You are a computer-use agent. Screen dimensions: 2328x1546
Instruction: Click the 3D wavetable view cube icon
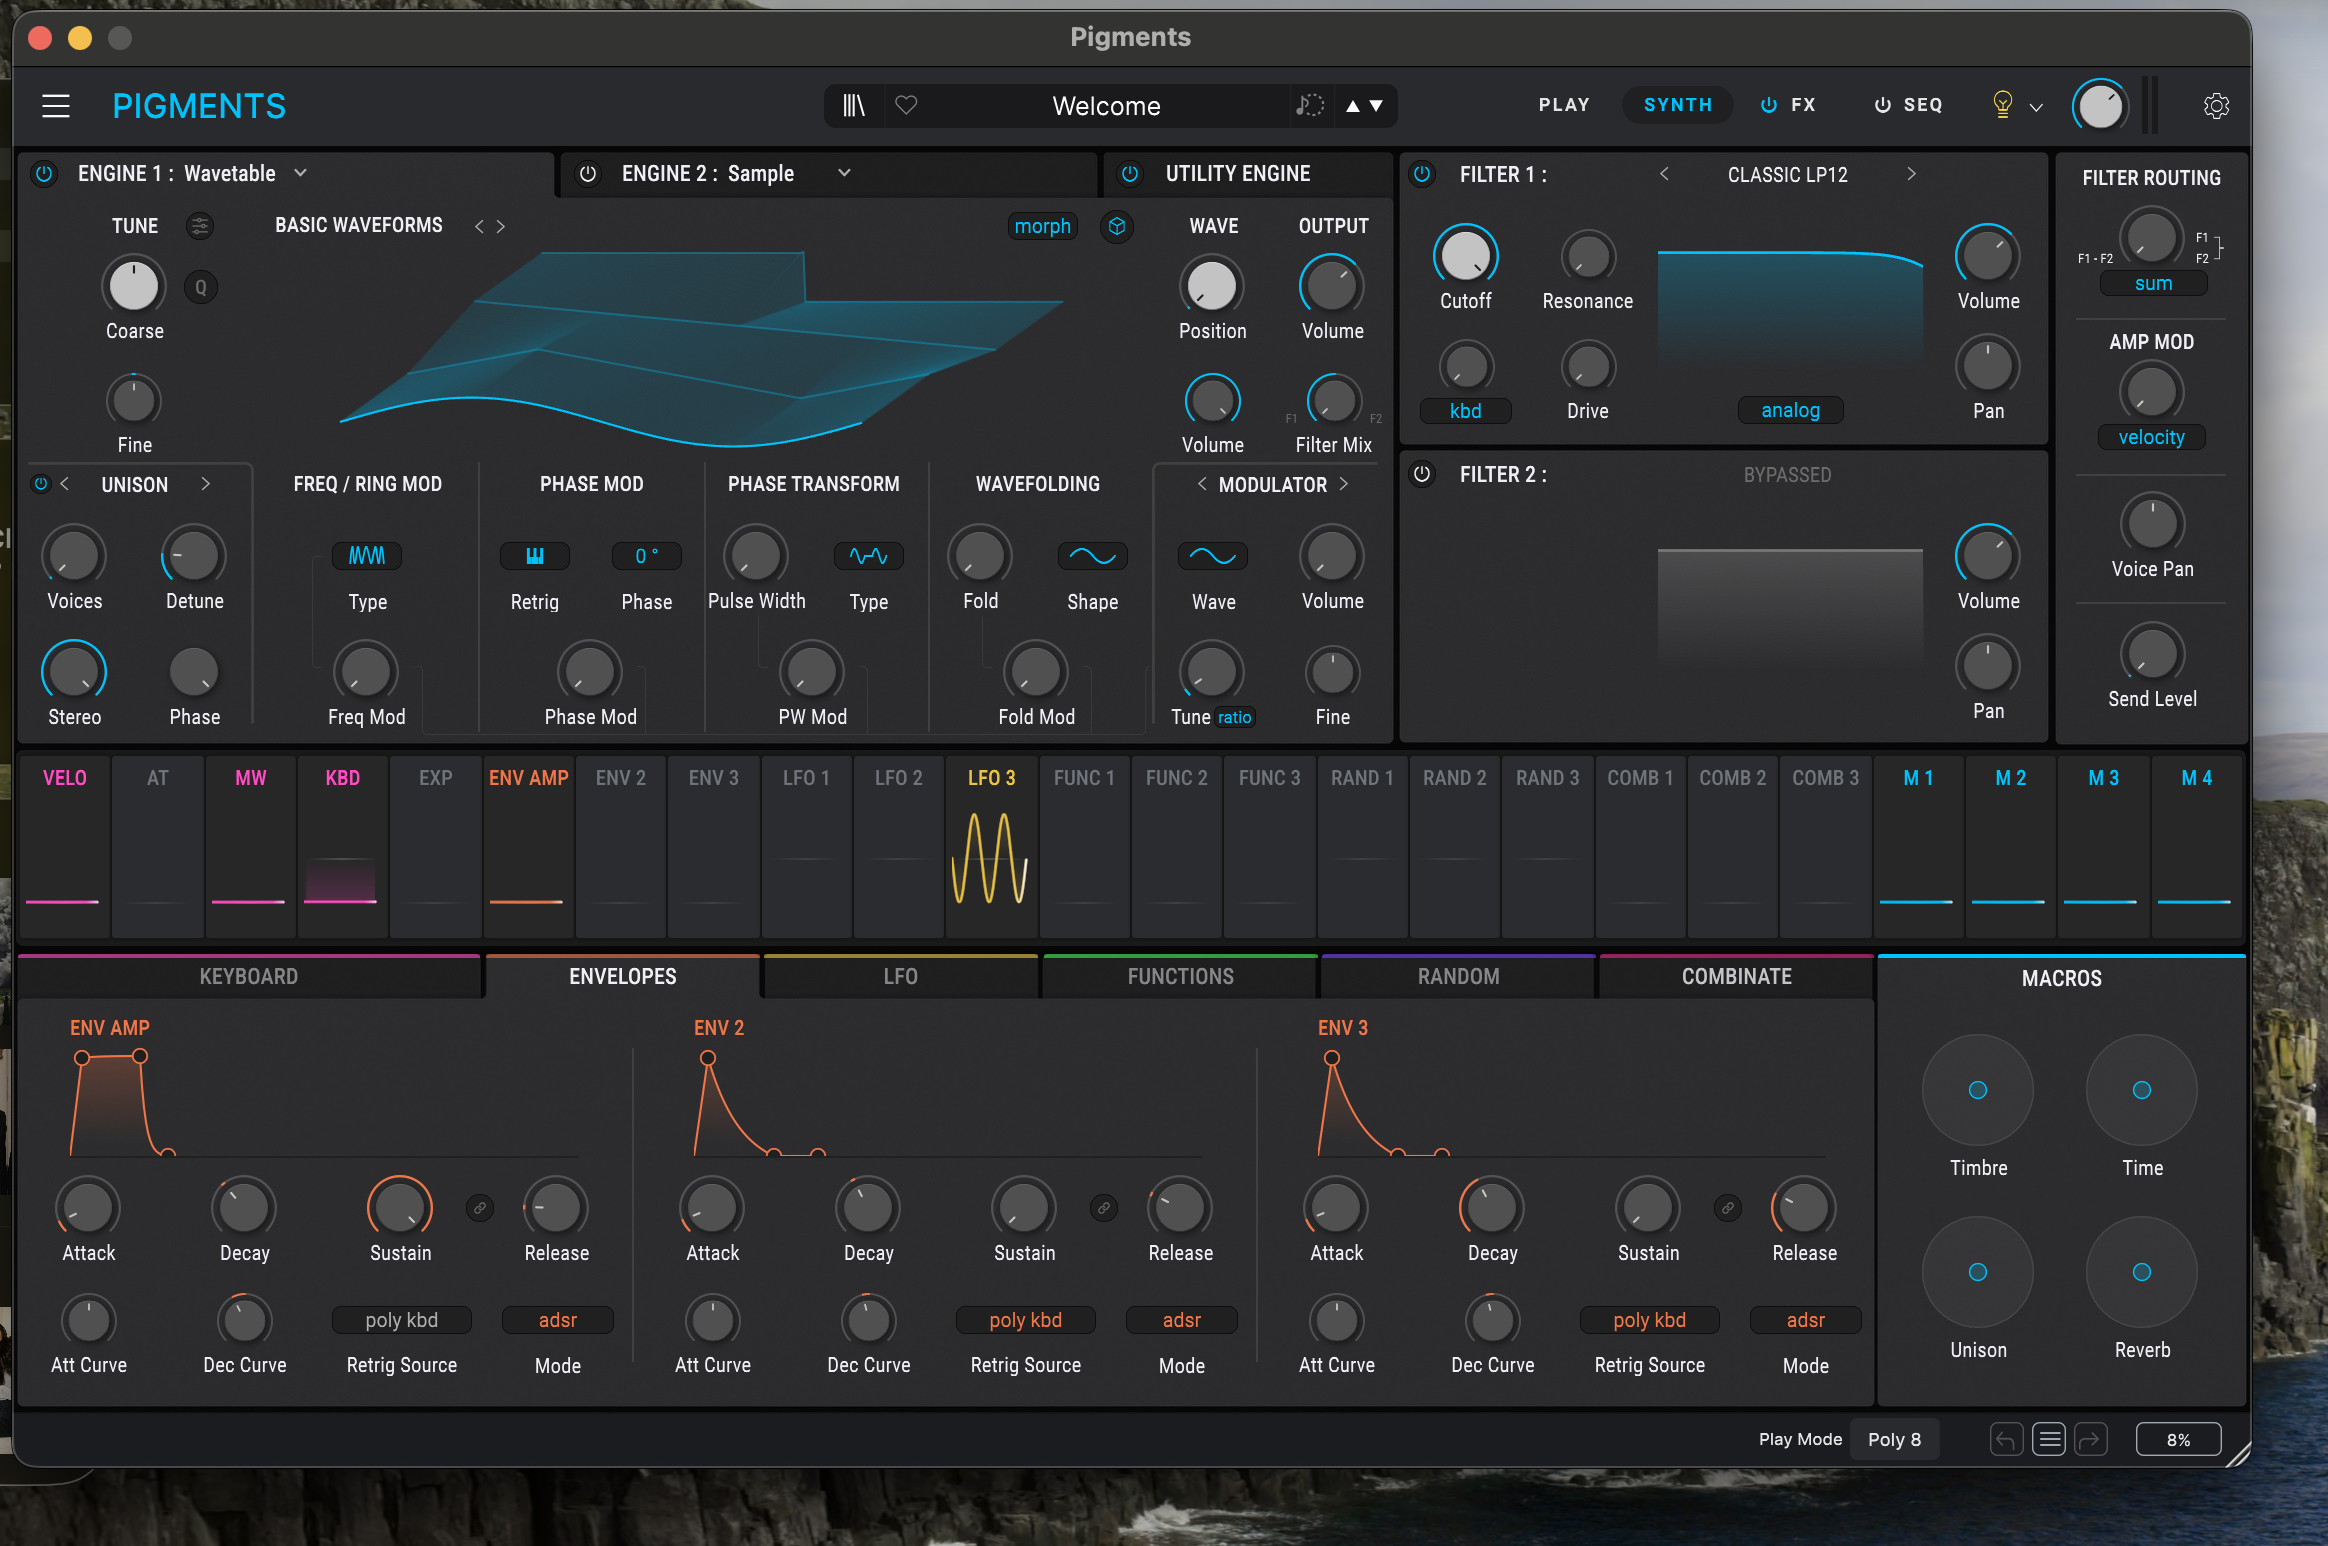pyautogui.click(x=1117, y=227)
